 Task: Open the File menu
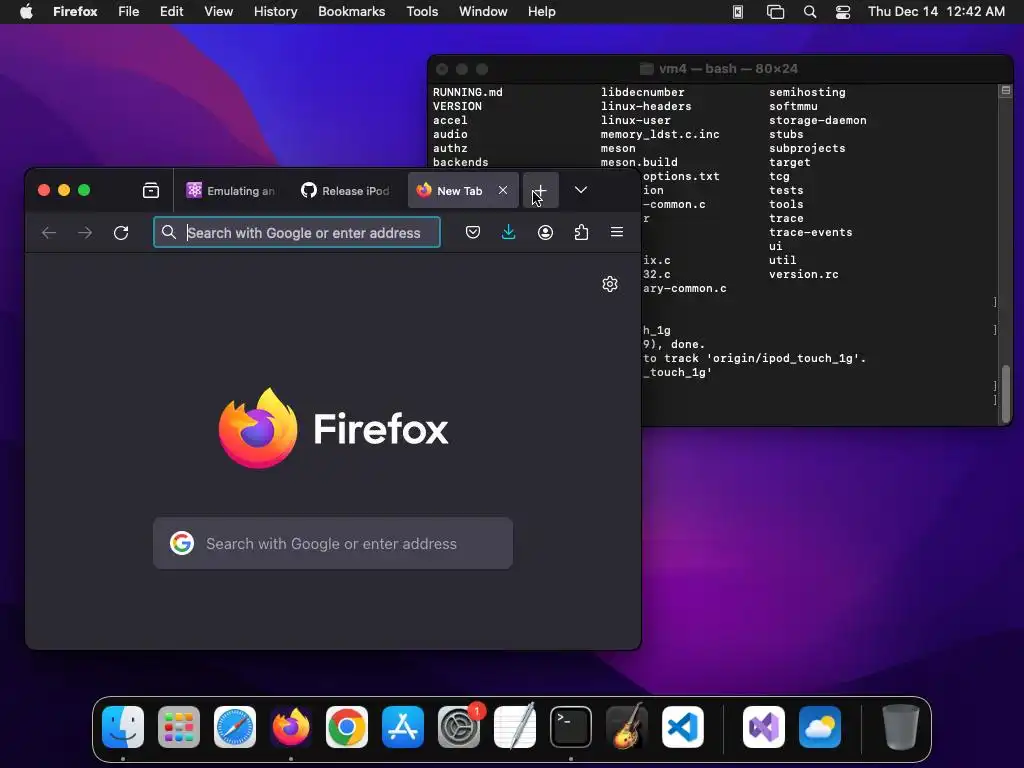pos(129,12)
